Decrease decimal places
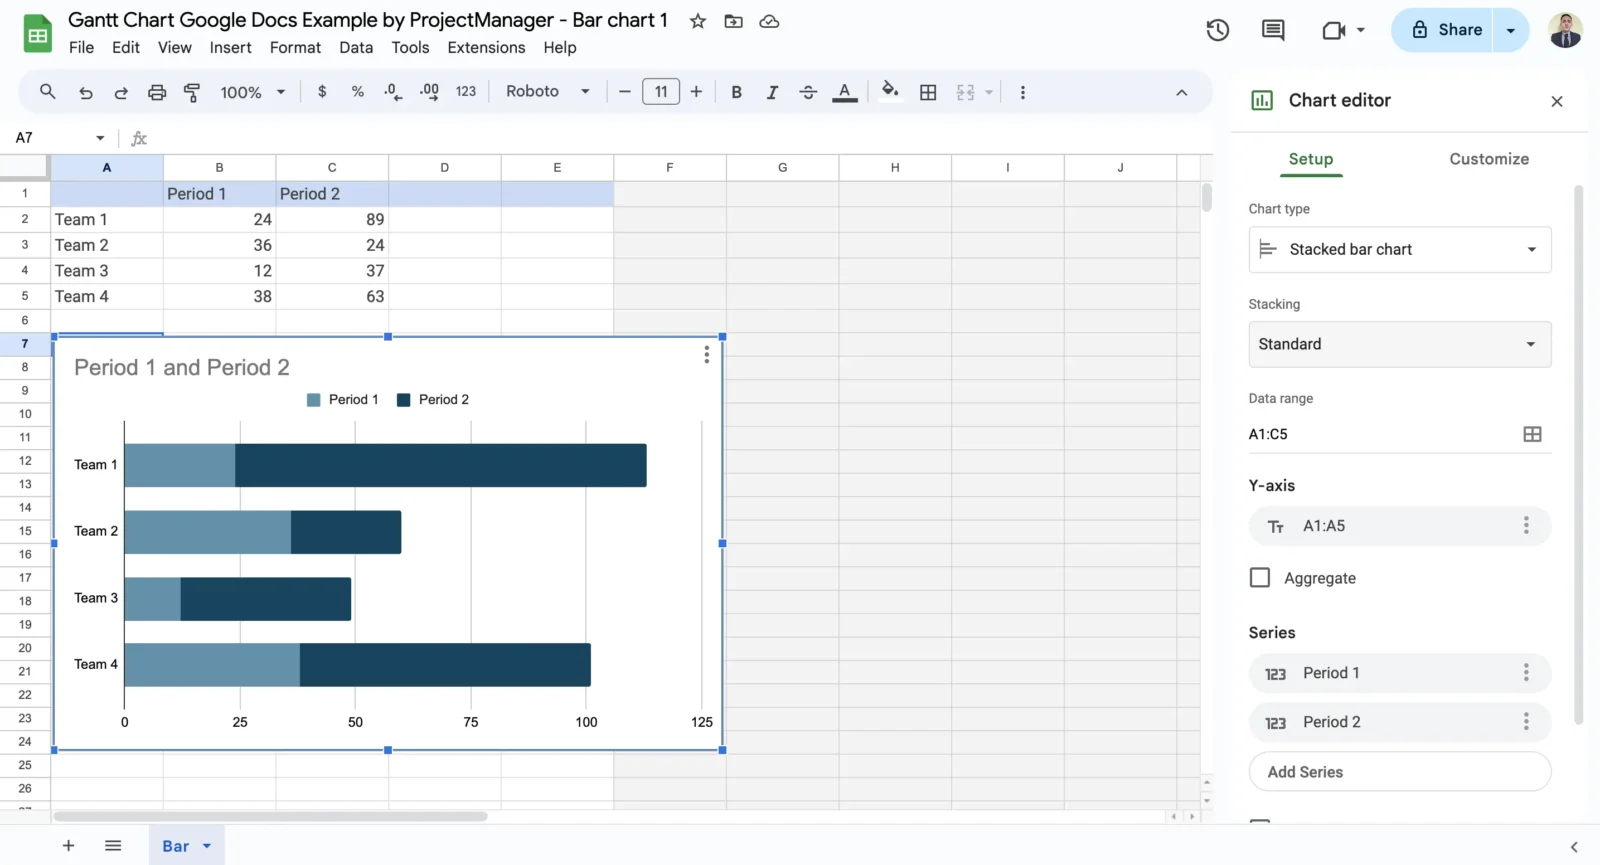 pyautogui.click(x=393, y=92)
